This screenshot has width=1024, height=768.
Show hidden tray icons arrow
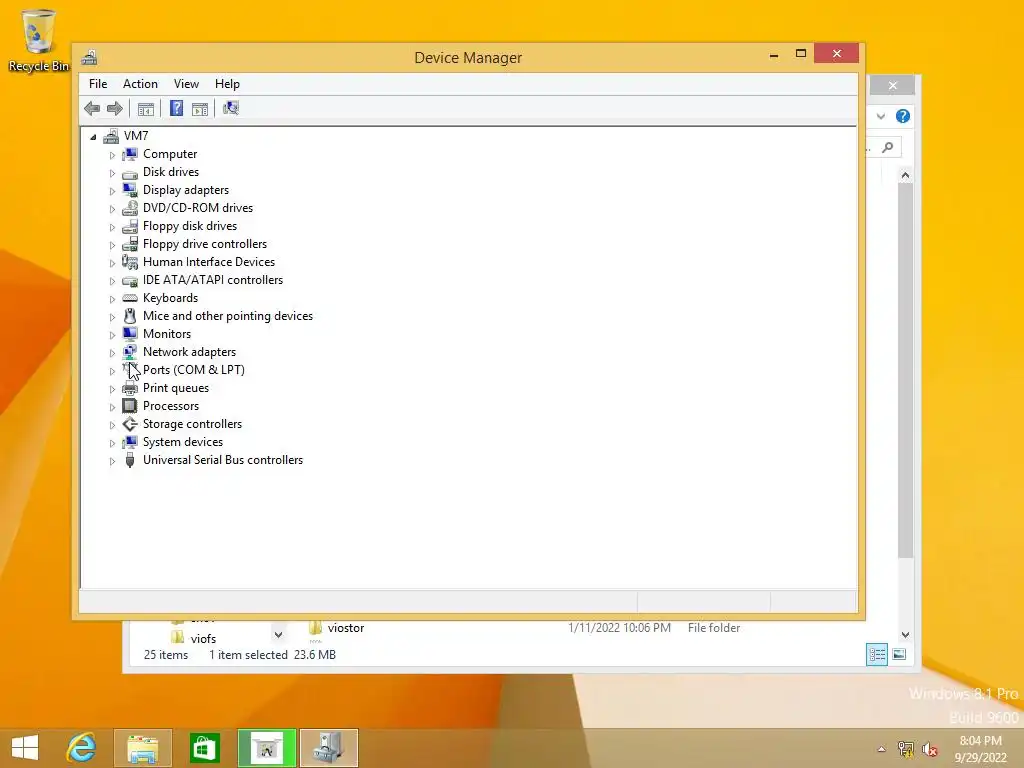click(882, 749)
